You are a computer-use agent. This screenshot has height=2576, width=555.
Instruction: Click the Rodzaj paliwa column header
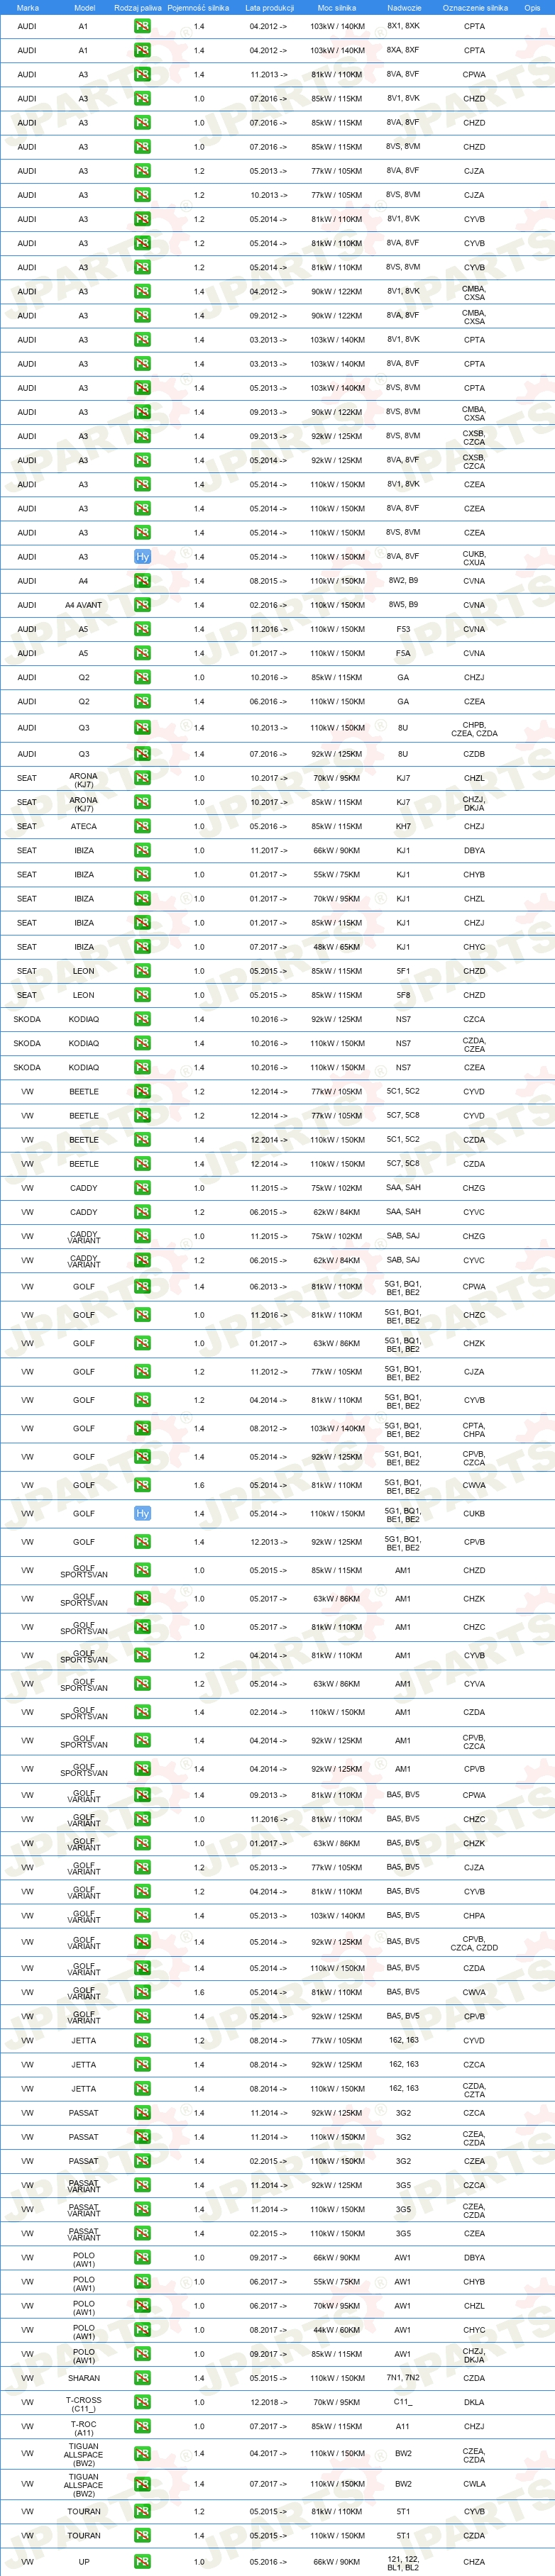138,7
